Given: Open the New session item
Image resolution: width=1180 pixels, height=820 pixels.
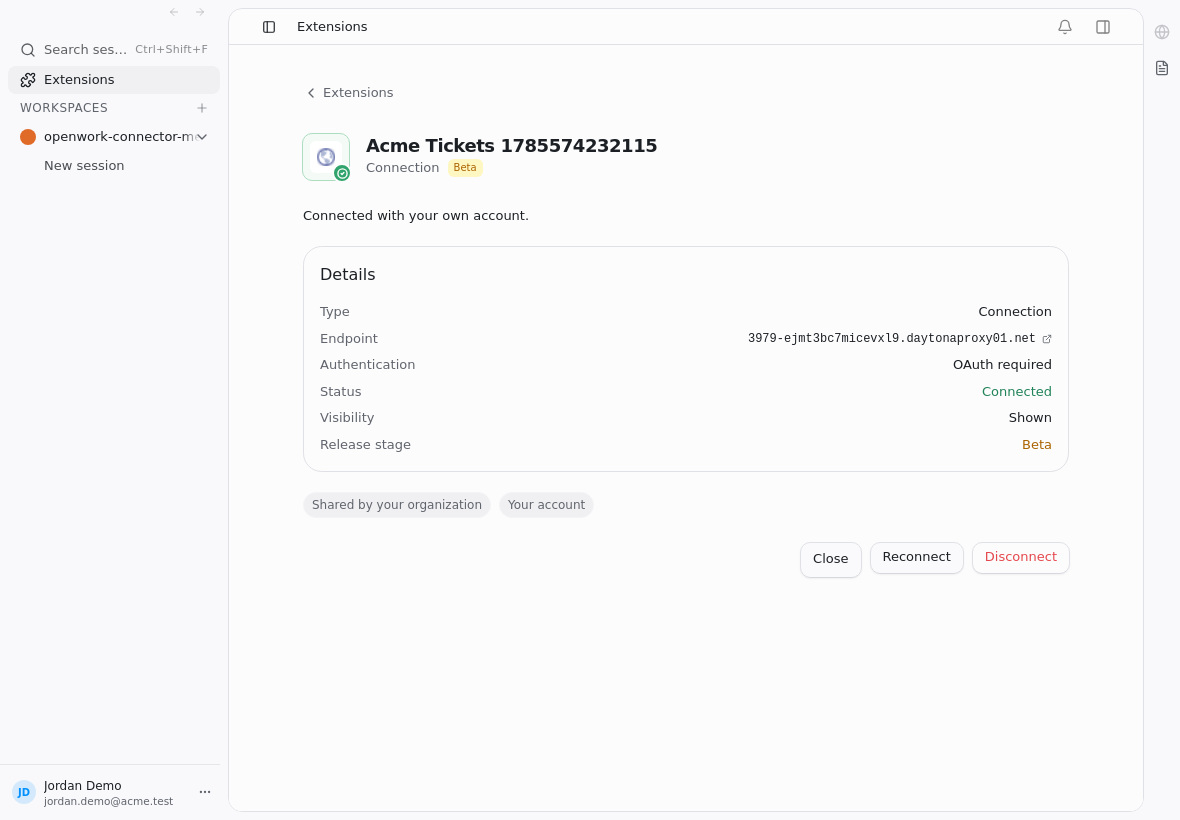Looking at the screenshot, I should pyautogui.click(x=84, y=166).
